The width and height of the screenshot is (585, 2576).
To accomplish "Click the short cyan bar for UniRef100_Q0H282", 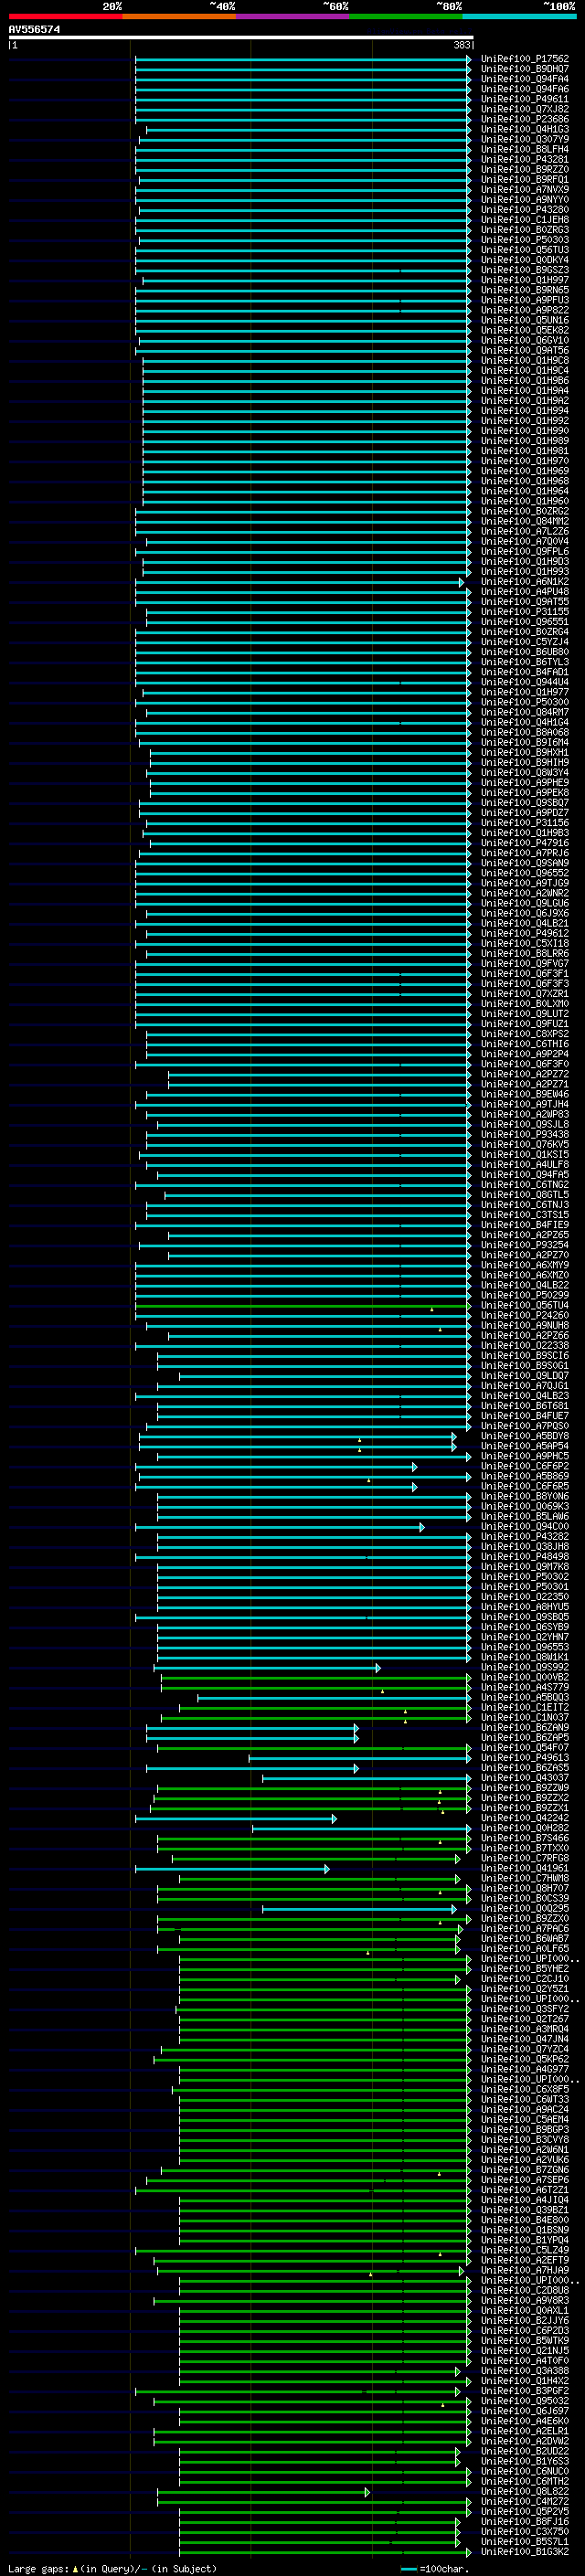I will 361,1828.
